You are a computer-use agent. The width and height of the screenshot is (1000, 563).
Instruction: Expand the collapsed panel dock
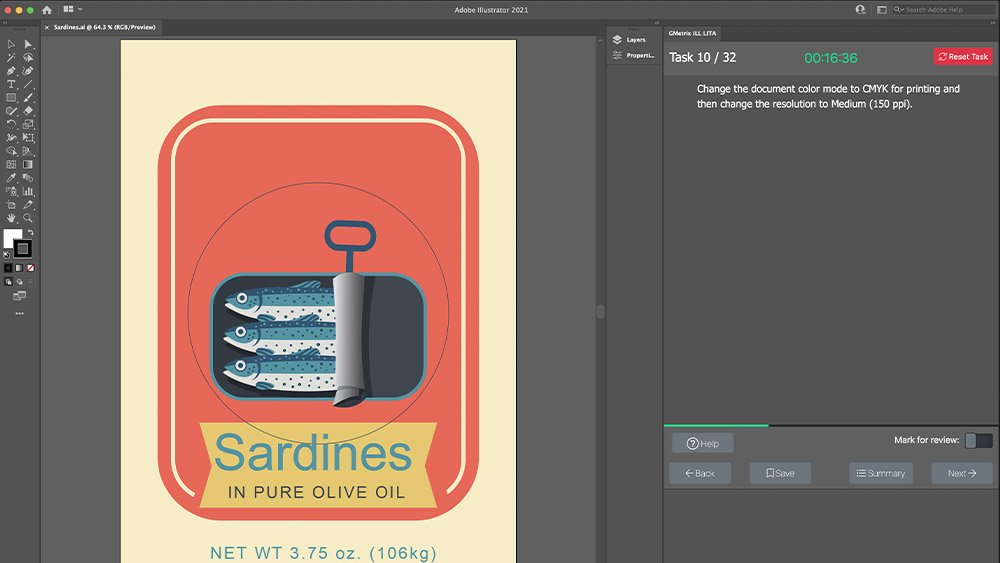click(655, 22)
